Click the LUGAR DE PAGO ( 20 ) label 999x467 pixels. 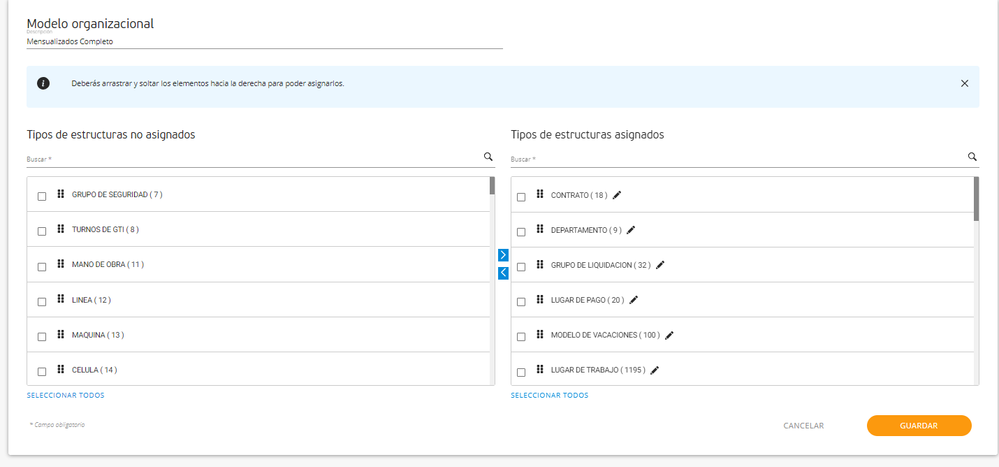(x=587, y=300)
